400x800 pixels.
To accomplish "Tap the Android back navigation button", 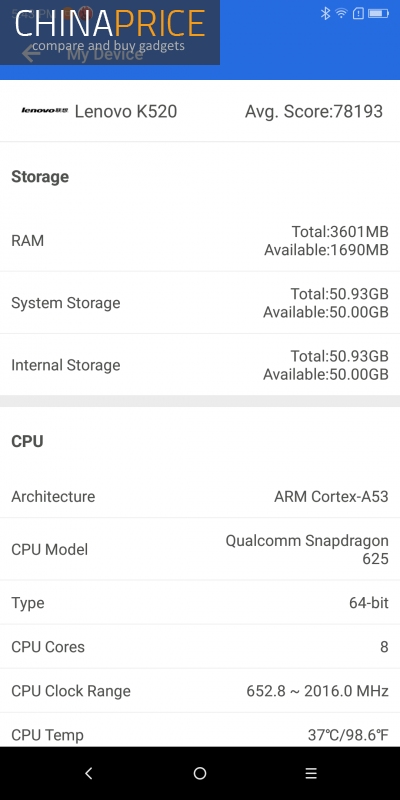I will coord(89,773).
